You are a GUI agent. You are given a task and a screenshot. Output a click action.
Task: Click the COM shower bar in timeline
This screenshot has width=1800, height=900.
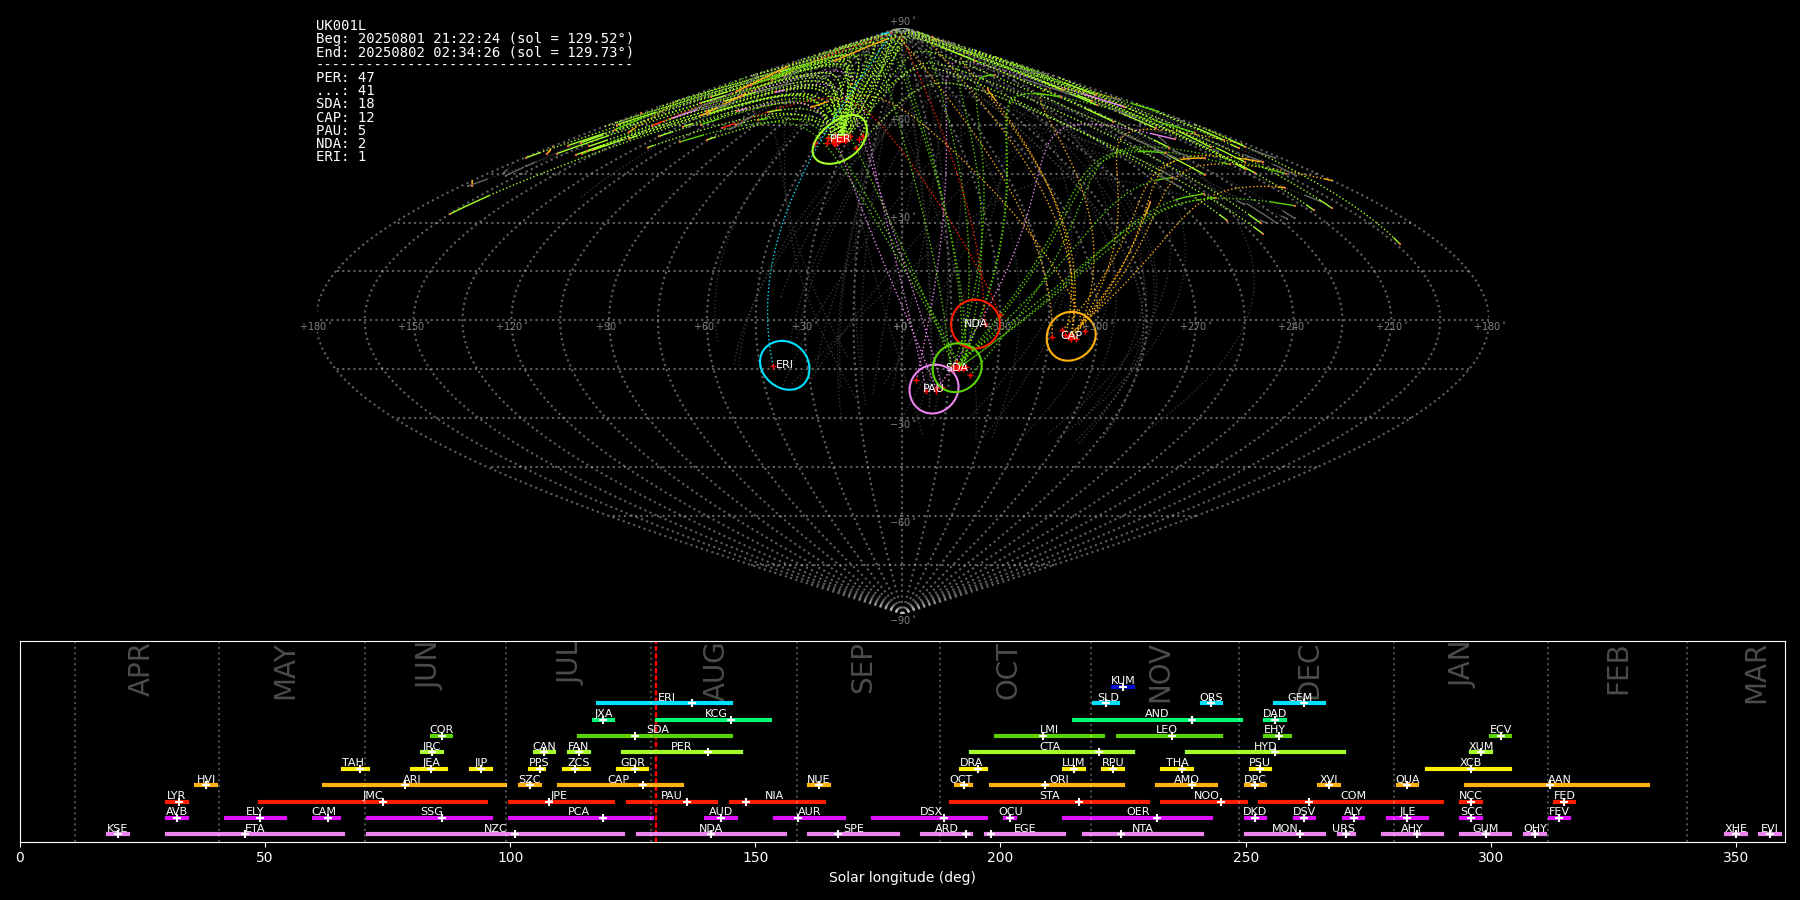1351,801
